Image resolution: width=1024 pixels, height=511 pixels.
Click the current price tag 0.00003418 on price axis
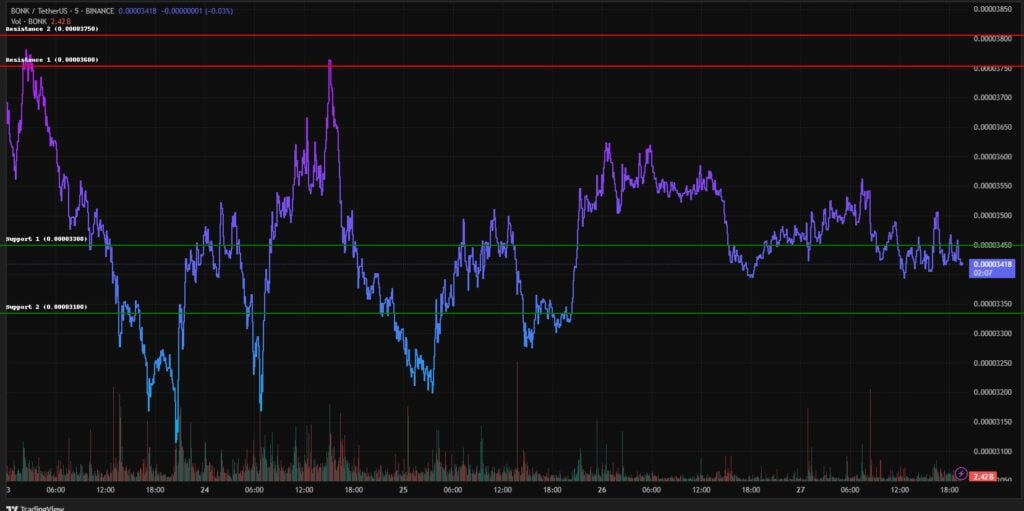(992, 264)
